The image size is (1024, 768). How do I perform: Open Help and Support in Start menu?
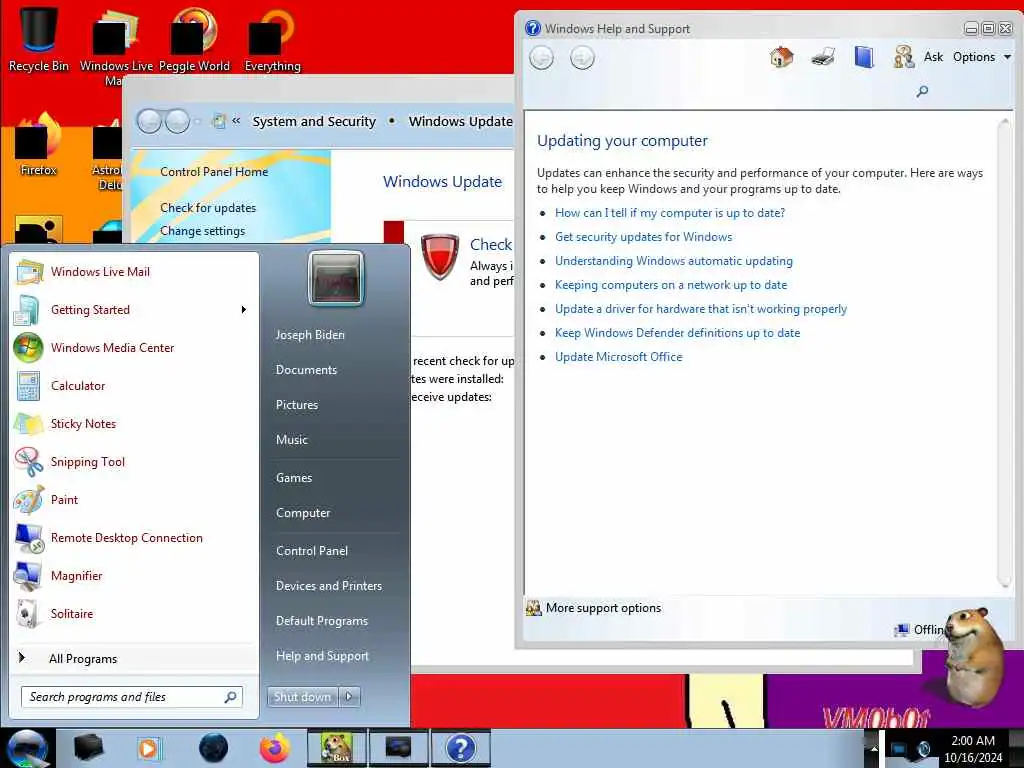coord(322,656)
